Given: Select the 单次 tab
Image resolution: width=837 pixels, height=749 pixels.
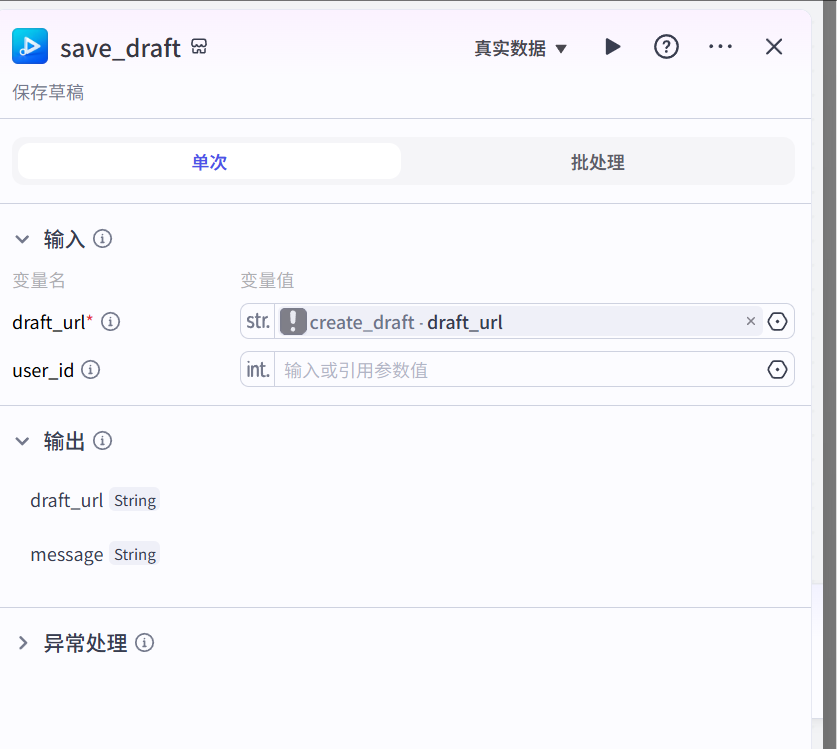Looking at the screenshot, I should (x=208, y=161).
